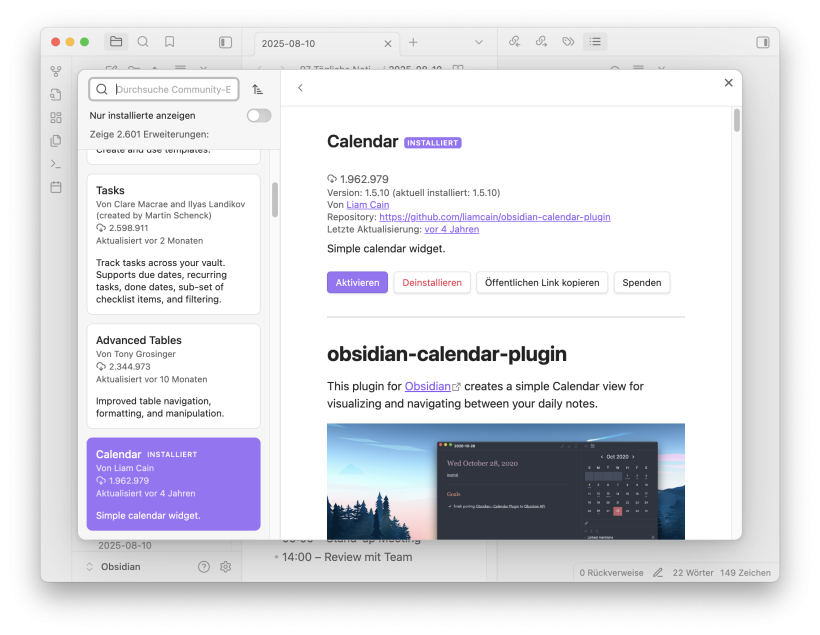The image size is (820, 635).
Task: Toggle the editing mode pencil icon
Action: tap(658, 573)
